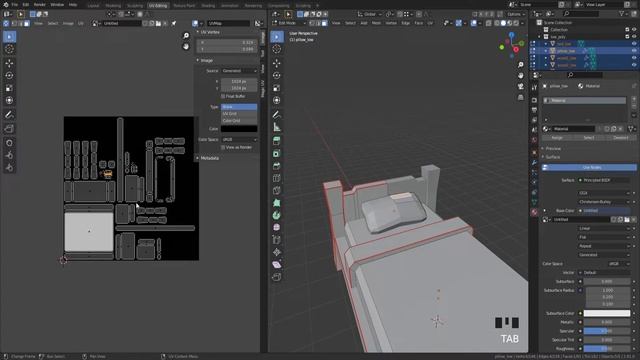Select the Measure tool in 3D viewport
The image size is (640, 360).
tap(277, 127)
